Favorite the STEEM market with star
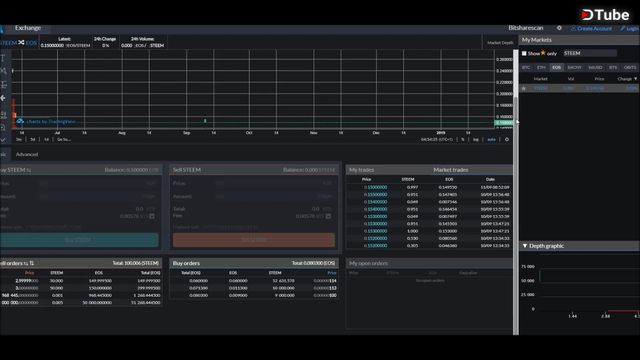Viewport: 640px width, 360px height. [x=524, y=88]
